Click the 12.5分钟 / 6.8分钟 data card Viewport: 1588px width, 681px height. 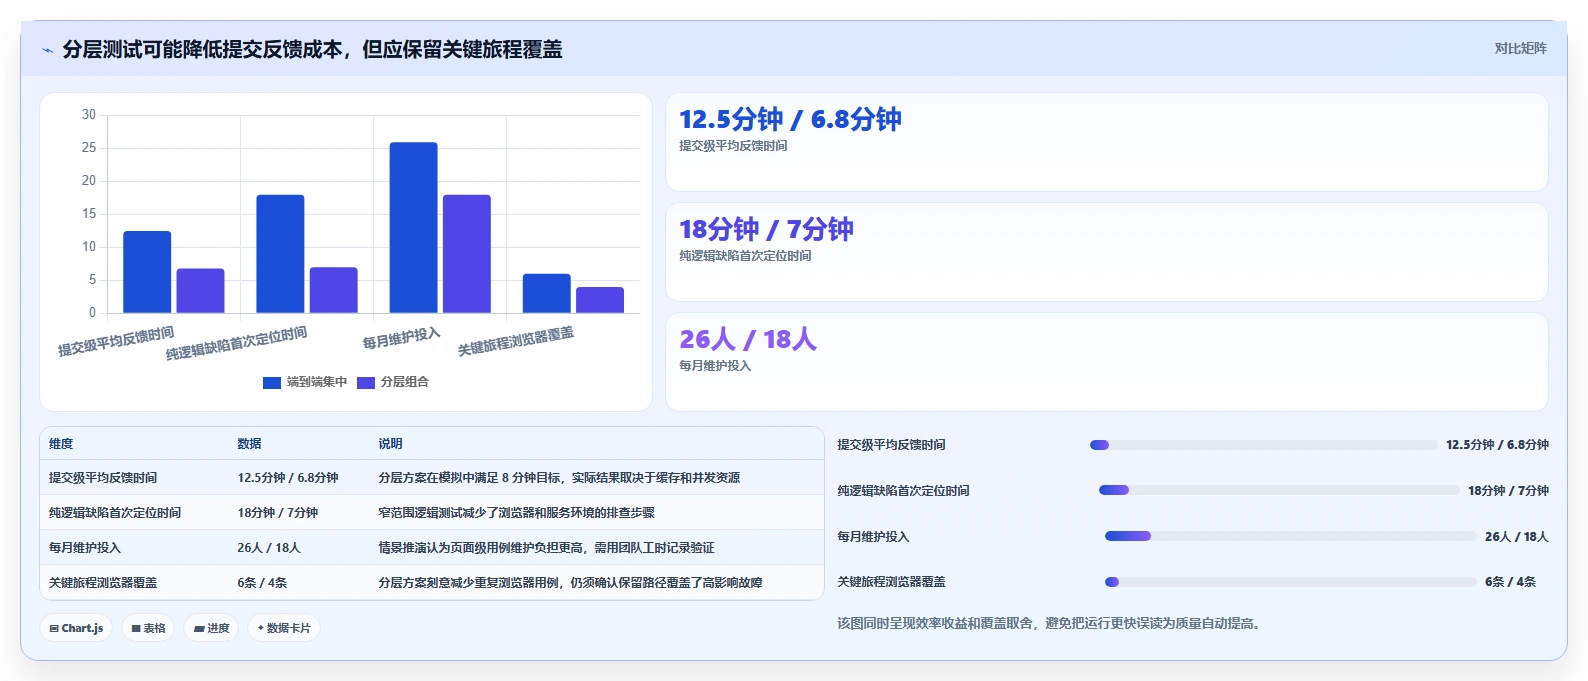(1107, 142)
